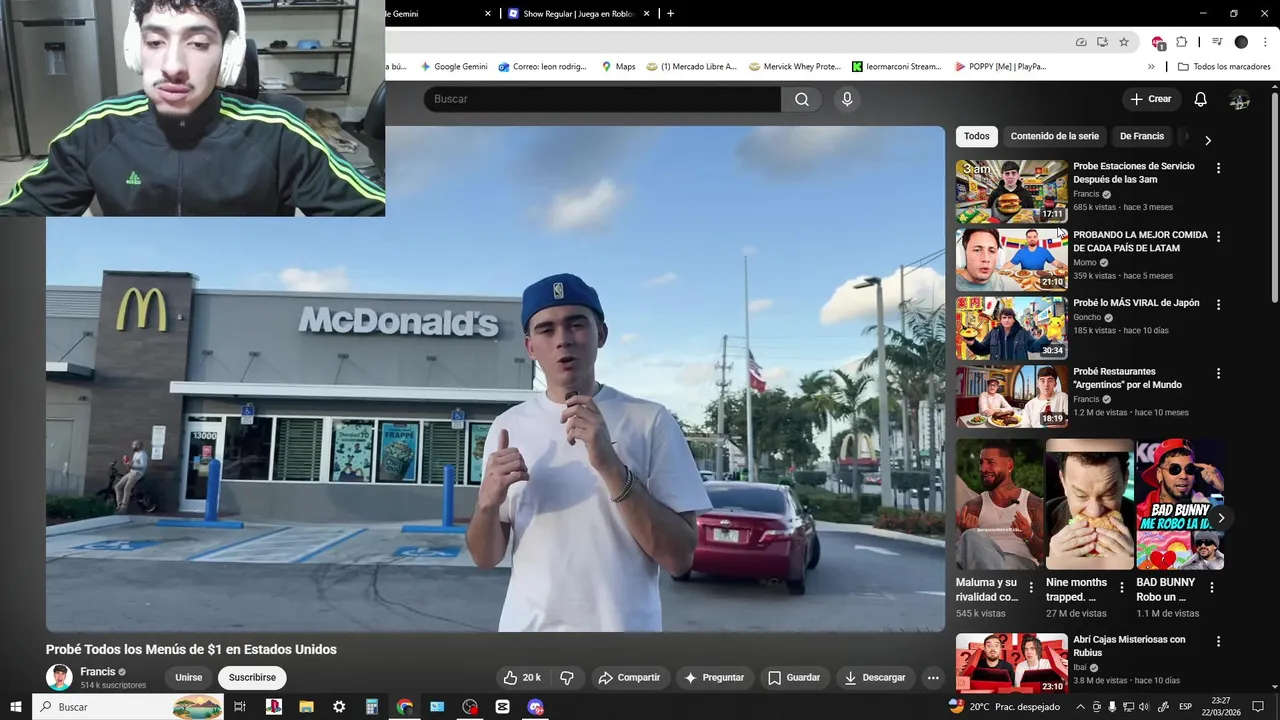The width and height of the screenshot is (1280, 720).
Task: Open options for Maluma short
Action: pos(1031,588)
